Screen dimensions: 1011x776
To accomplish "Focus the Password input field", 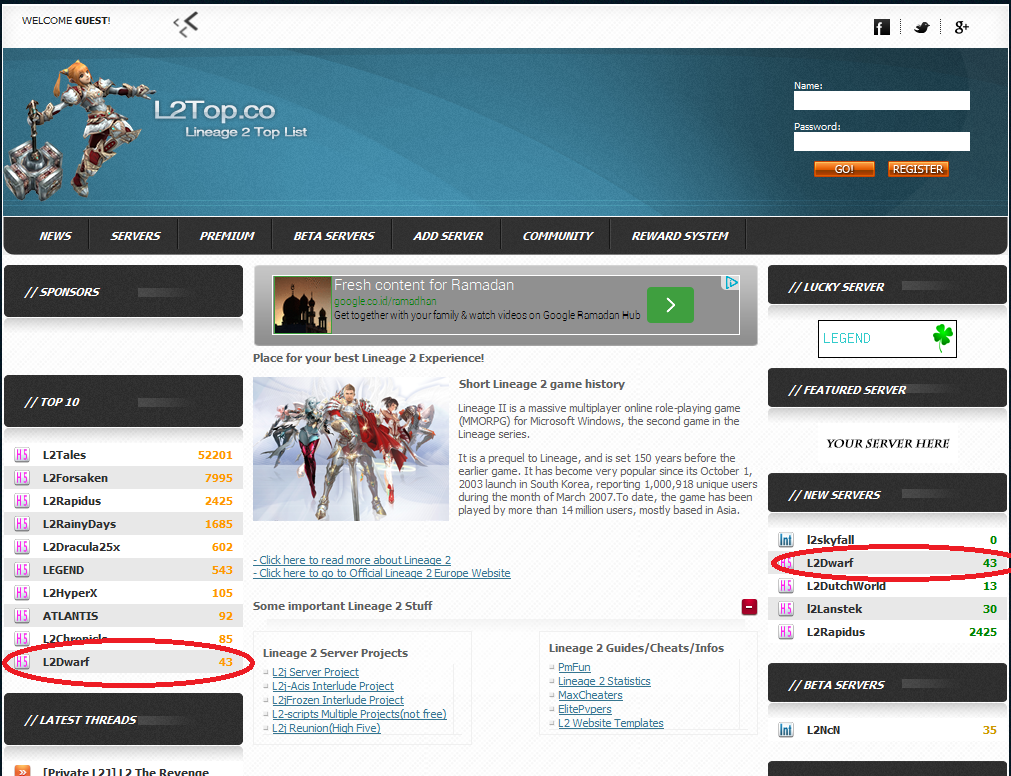I will (881, 142).
